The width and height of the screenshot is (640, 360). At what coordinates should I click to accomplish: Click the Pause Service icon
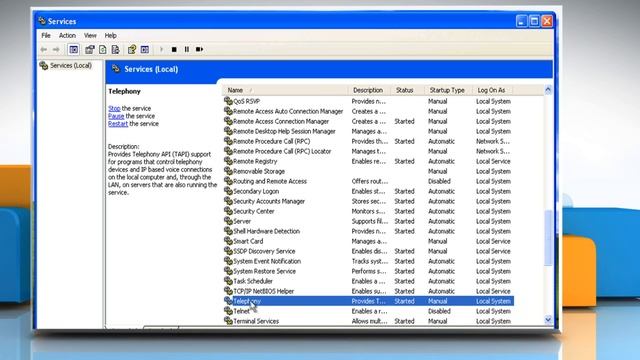point(187,49)
